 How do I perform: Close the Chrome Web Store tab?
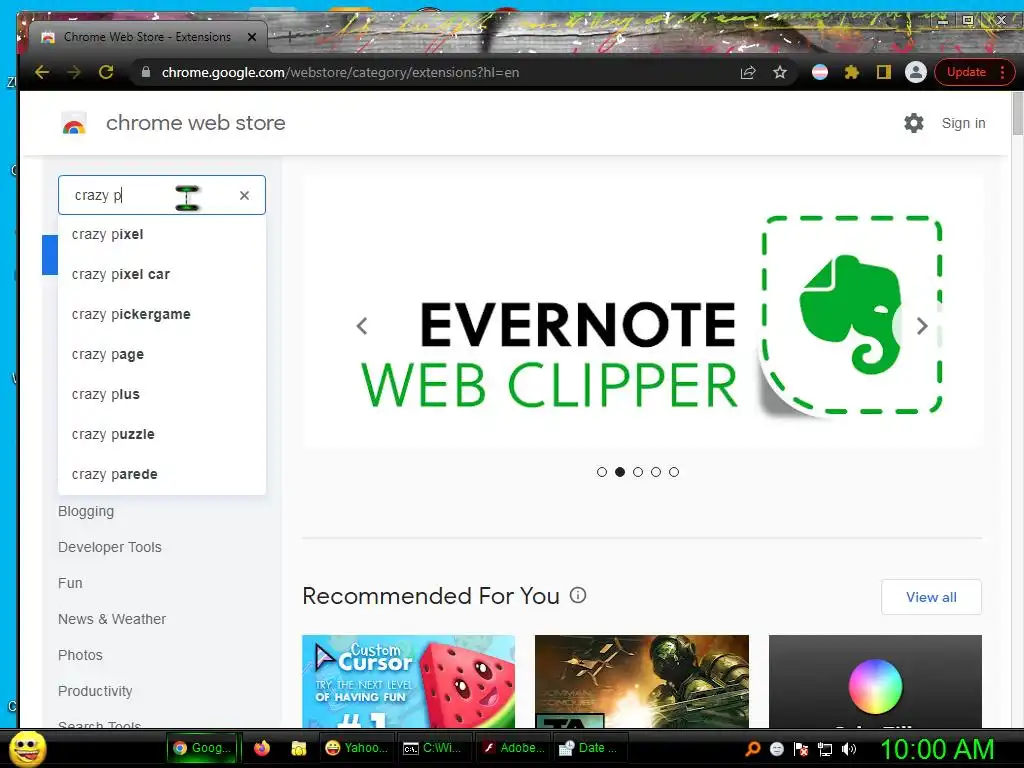point(251,37)
